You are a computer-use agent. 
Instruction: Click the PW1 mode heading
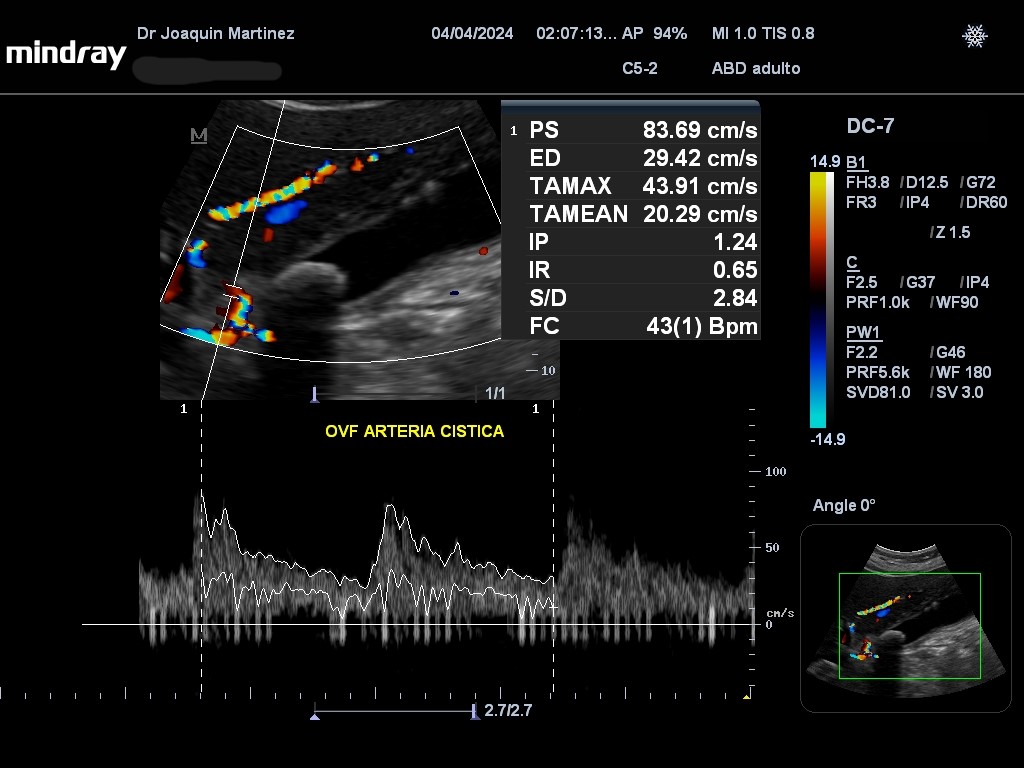pos(863,332)
